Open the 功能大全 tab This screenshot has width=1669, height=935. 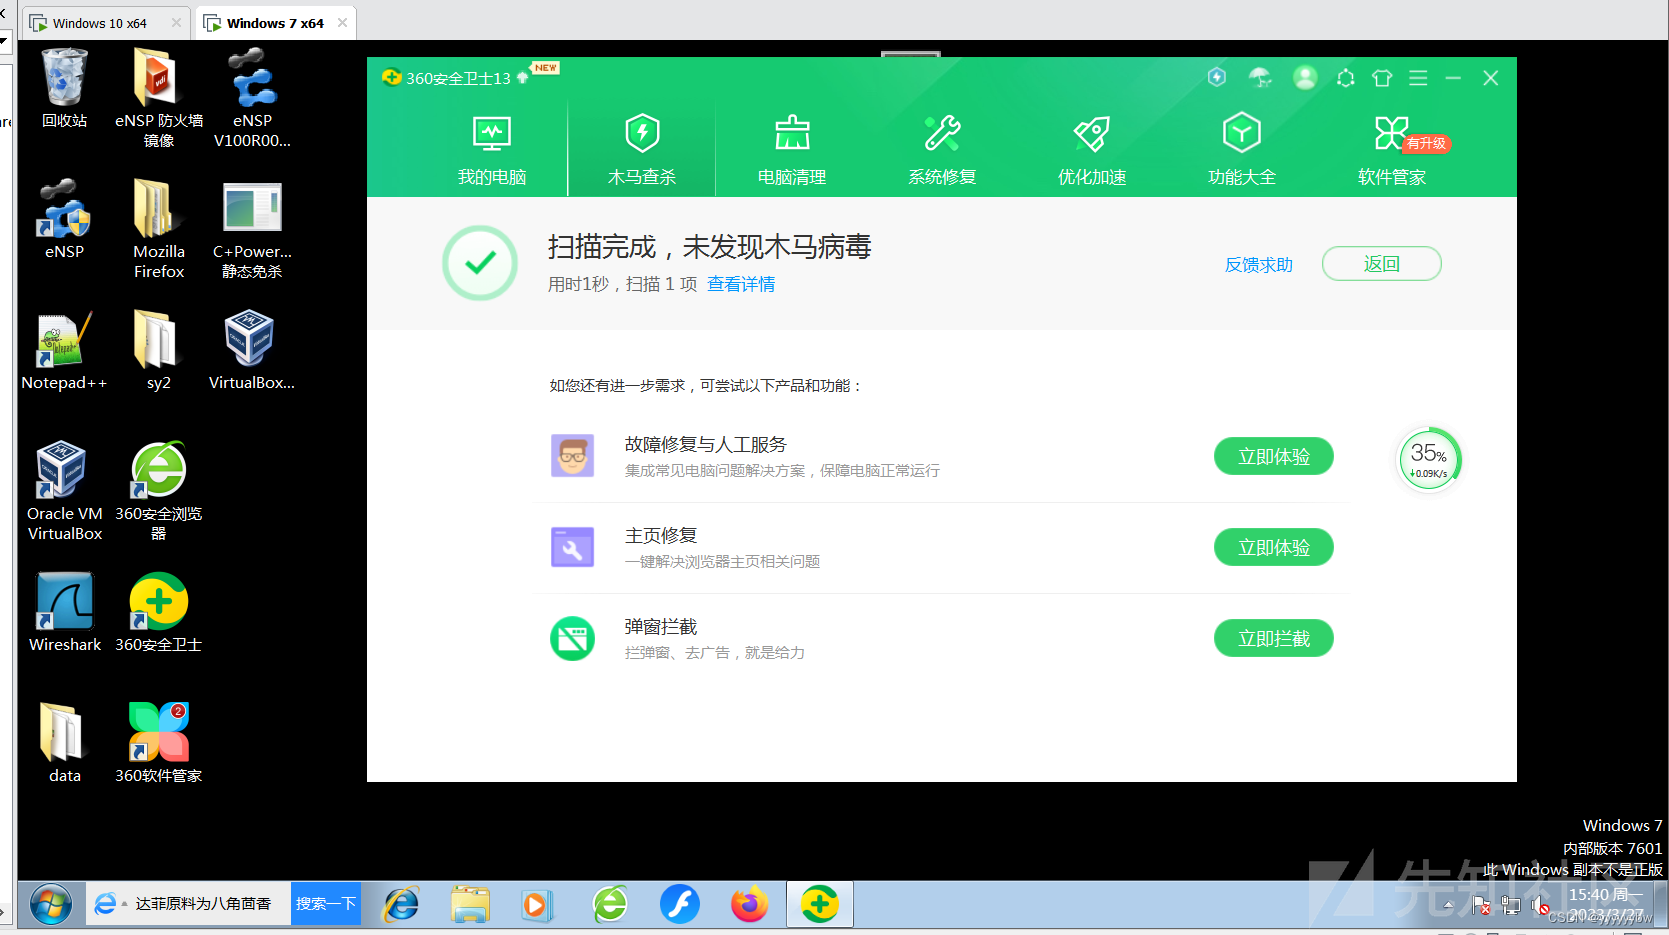pos(1242,150)
